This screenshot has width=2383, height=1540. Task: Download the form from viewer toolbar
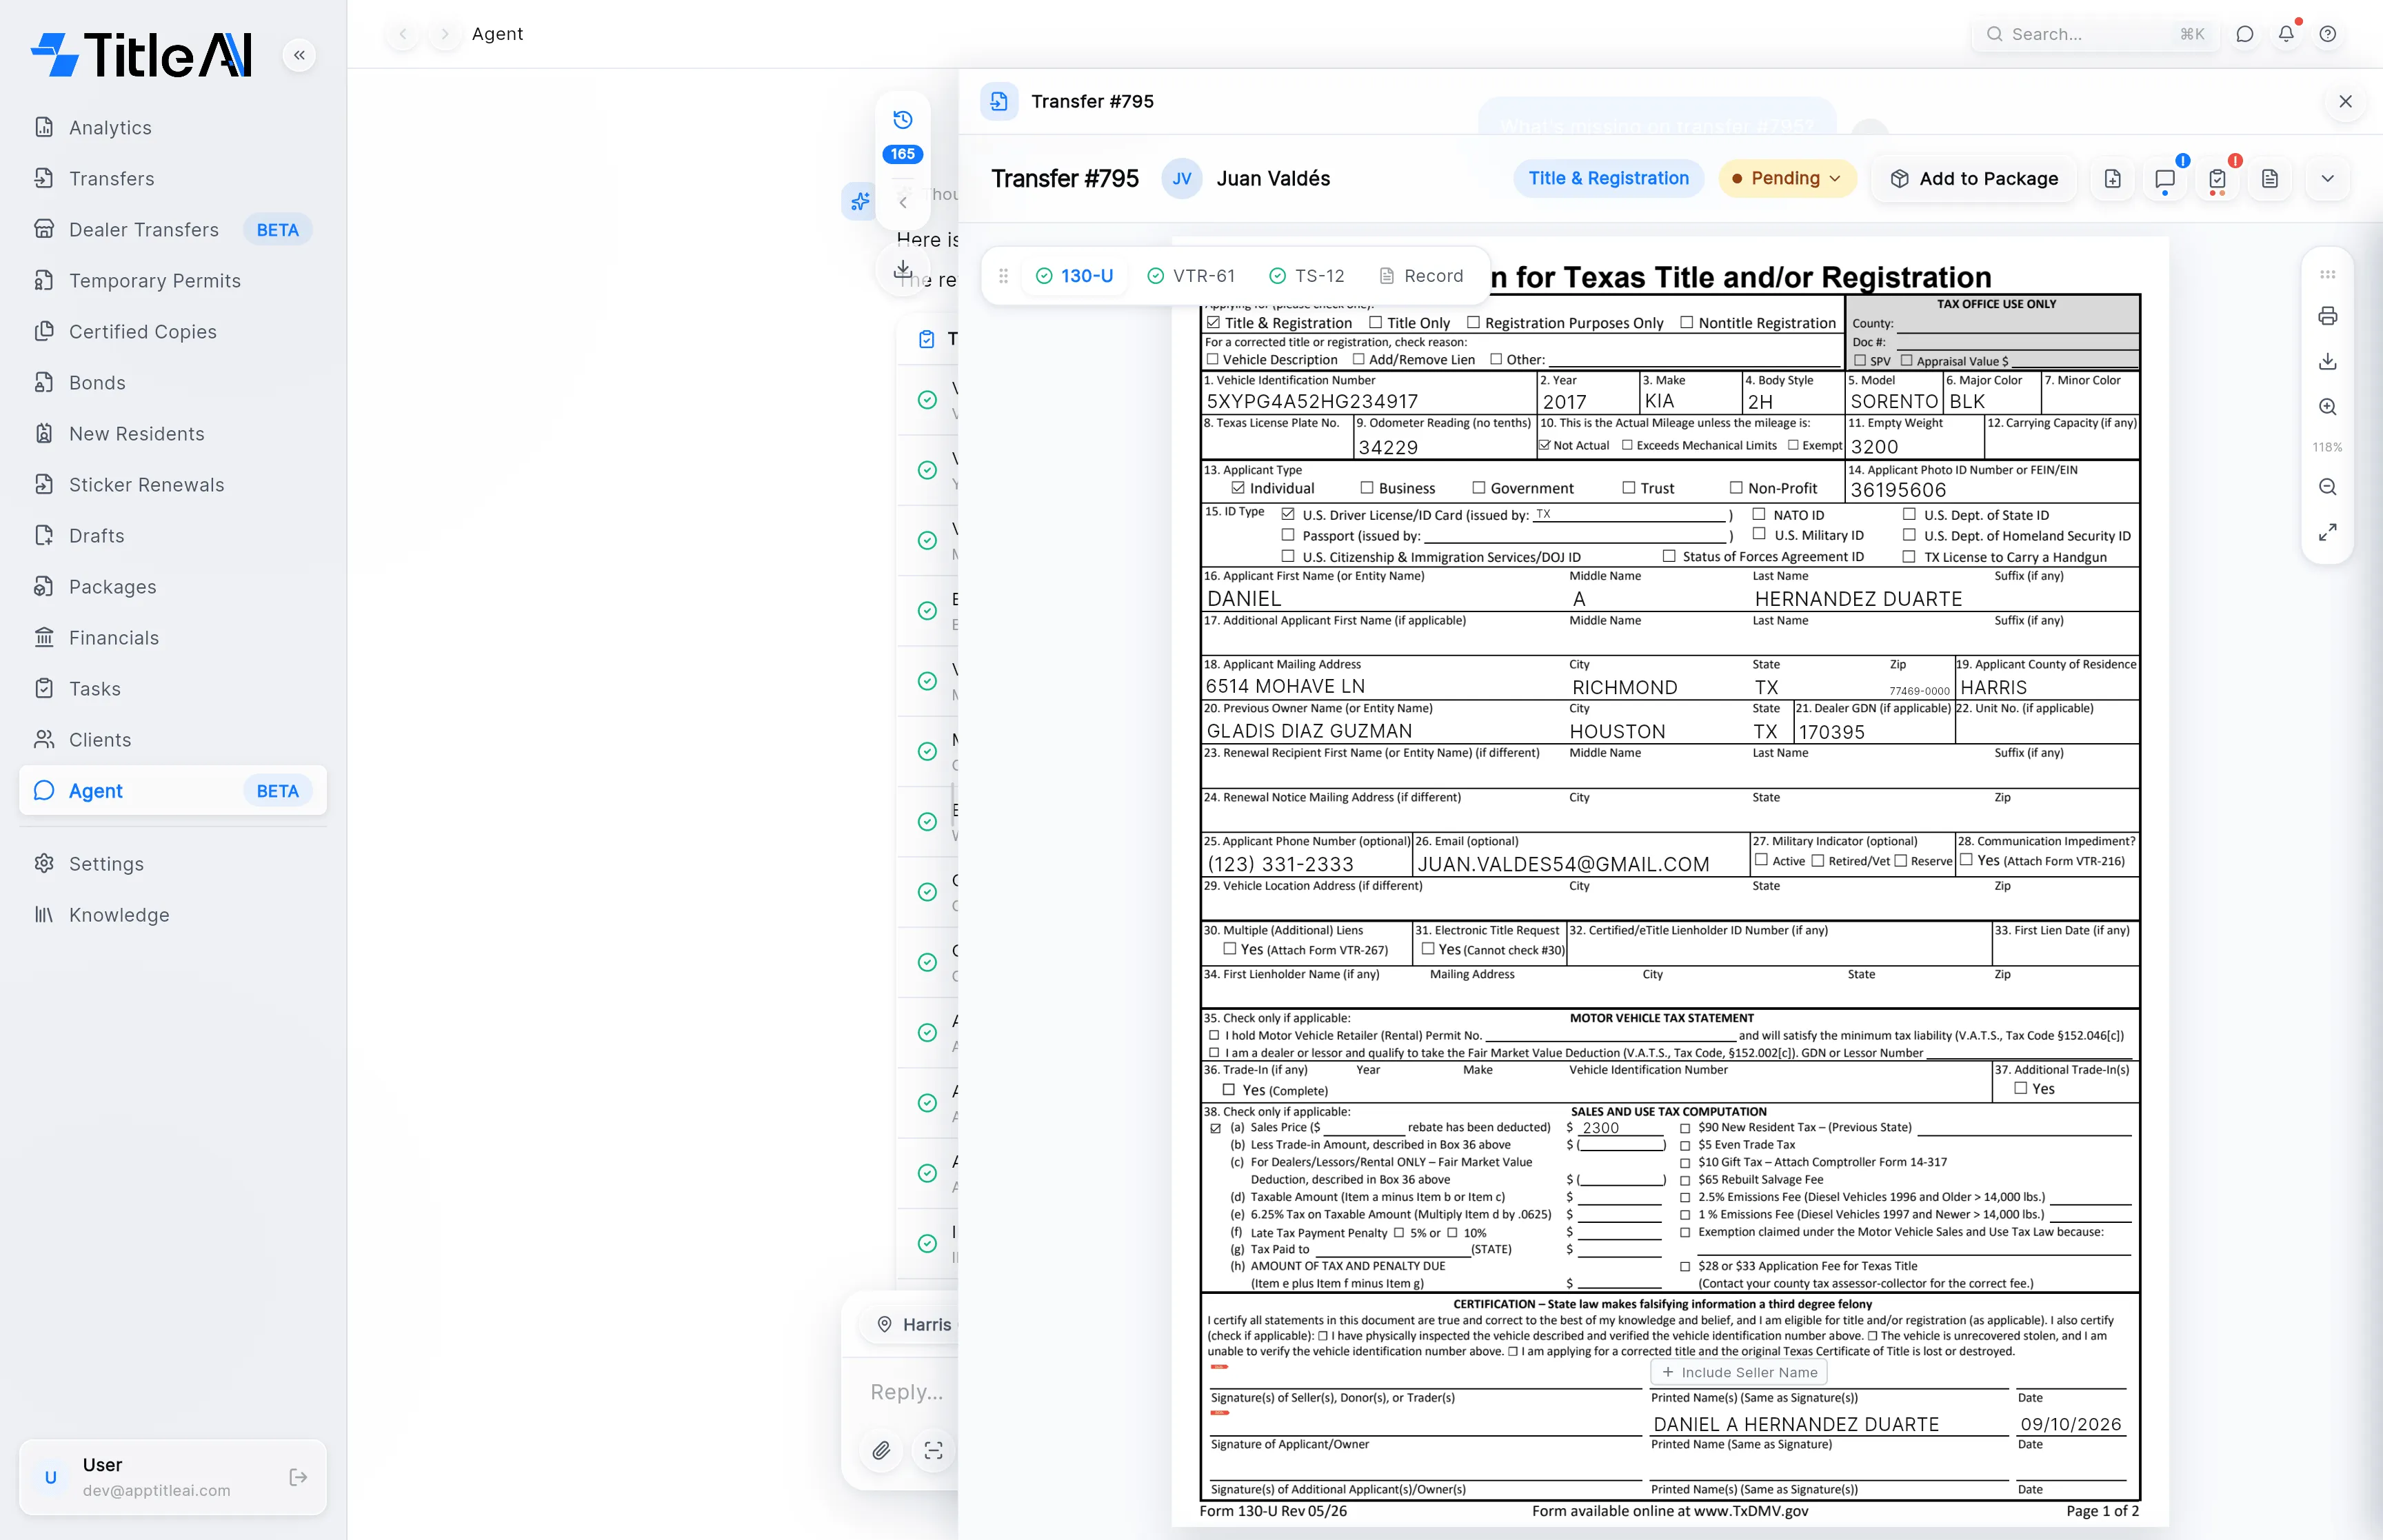(2327, 361)
